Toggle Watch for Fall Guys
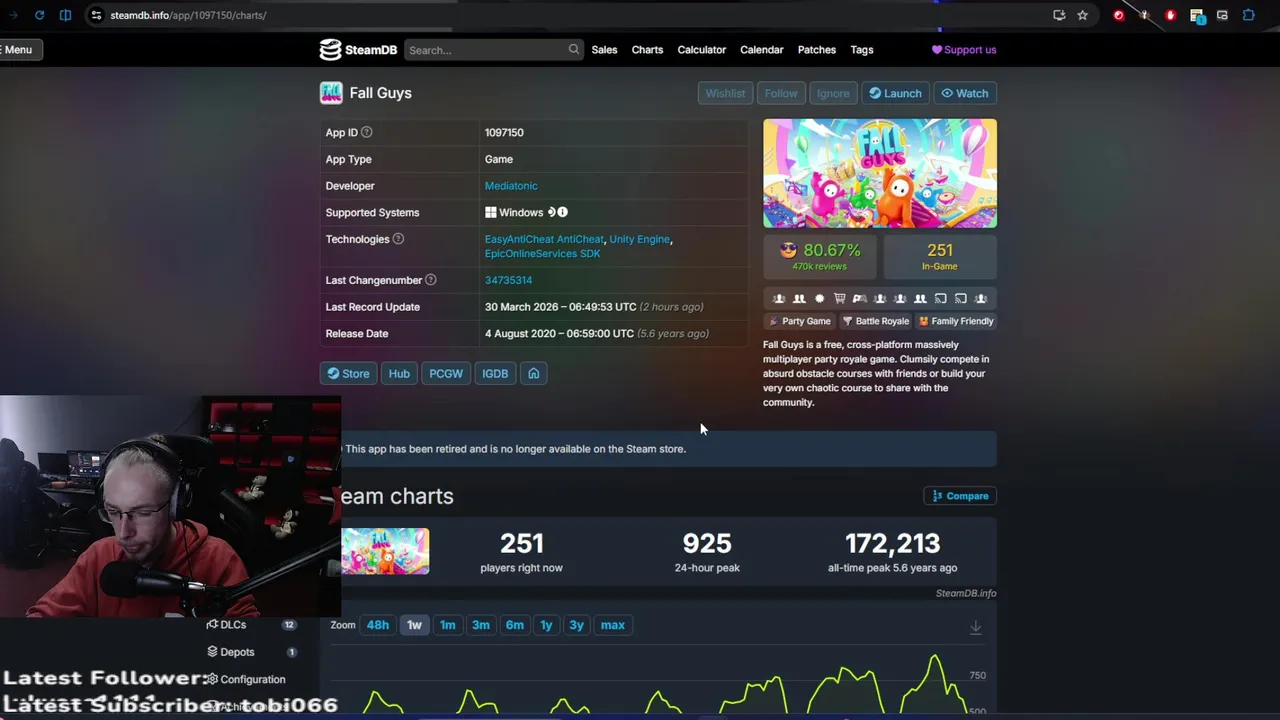 (964, 93)
